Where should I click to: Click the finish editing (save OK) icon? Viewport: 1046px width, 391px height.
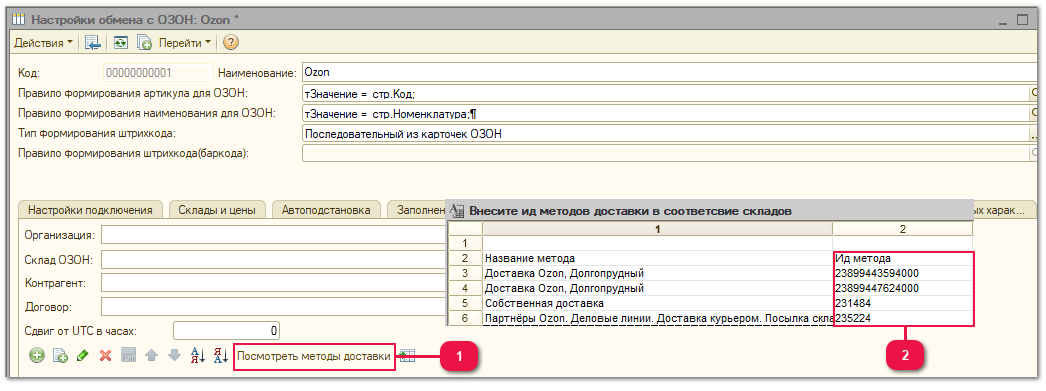[128, 356]
